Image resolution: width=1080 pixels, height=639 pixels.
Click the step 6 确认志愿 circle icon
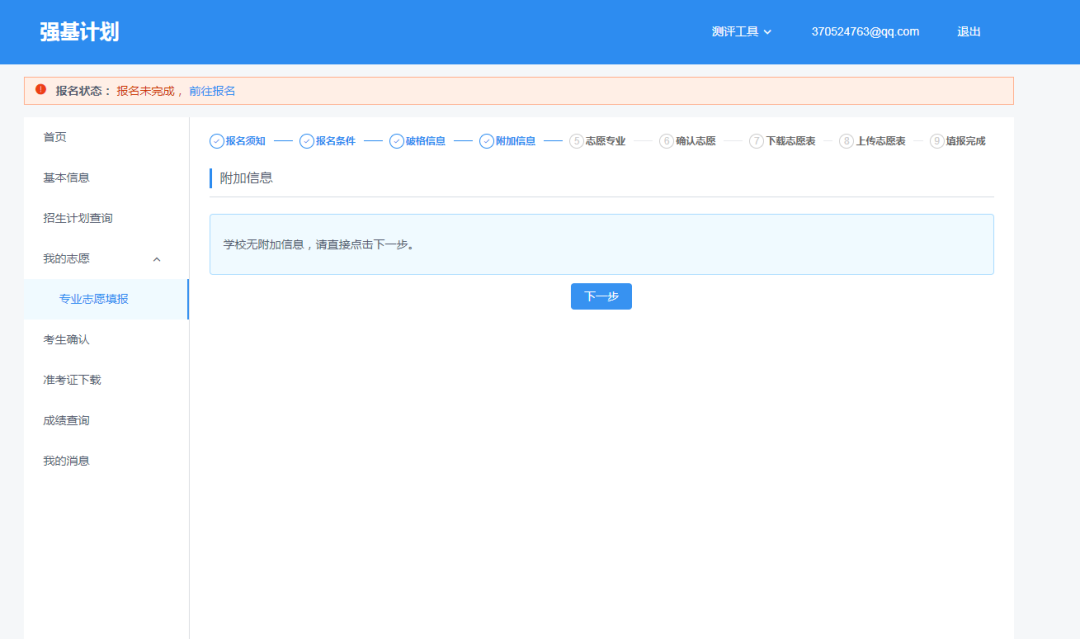pyautogui.click(x=666, y=140)
